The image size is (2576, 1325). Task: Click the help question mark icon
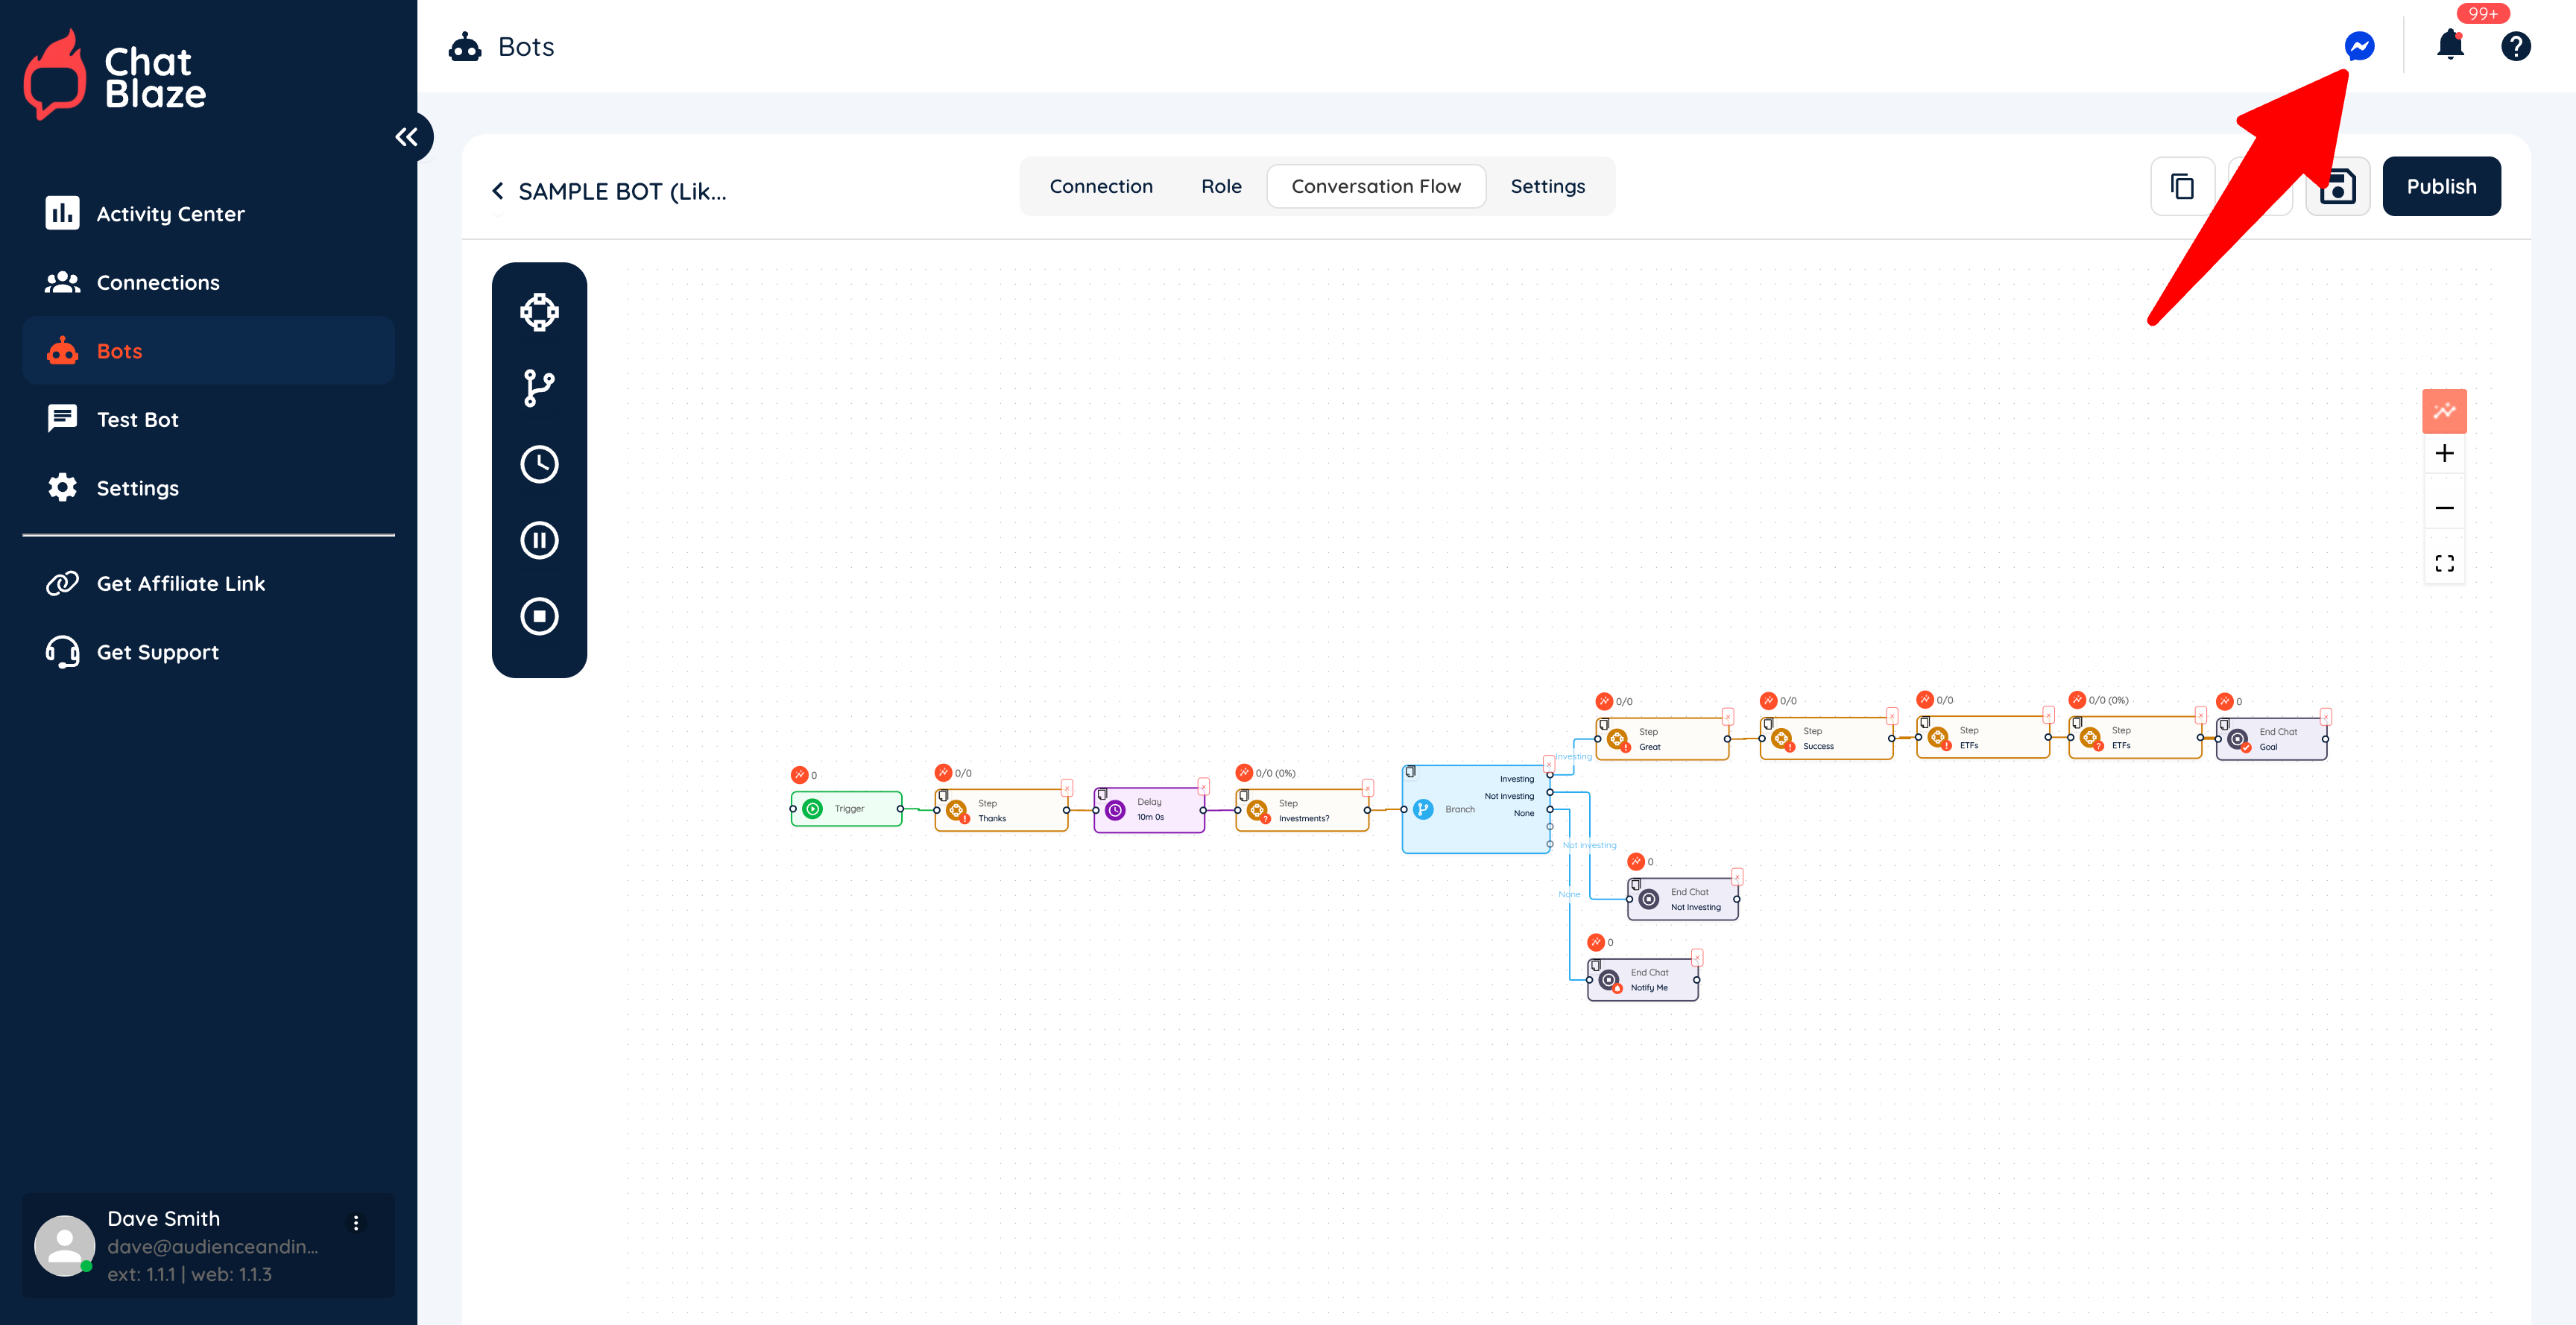[x=2515, y=46]
